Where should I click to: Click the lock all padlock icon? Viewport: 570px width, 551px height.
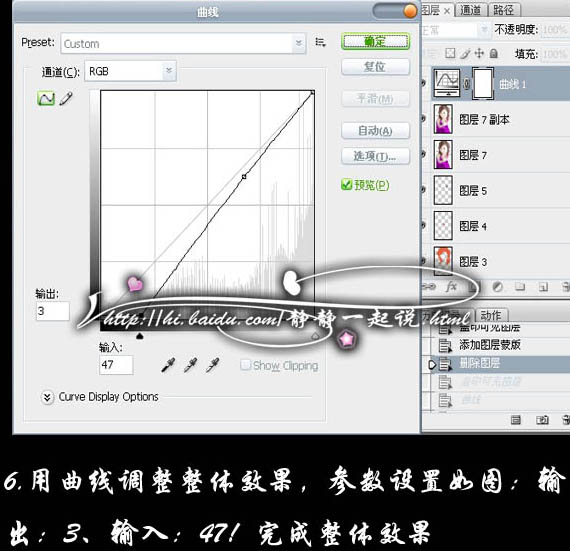pyautogui.click(x=494, y=54)
